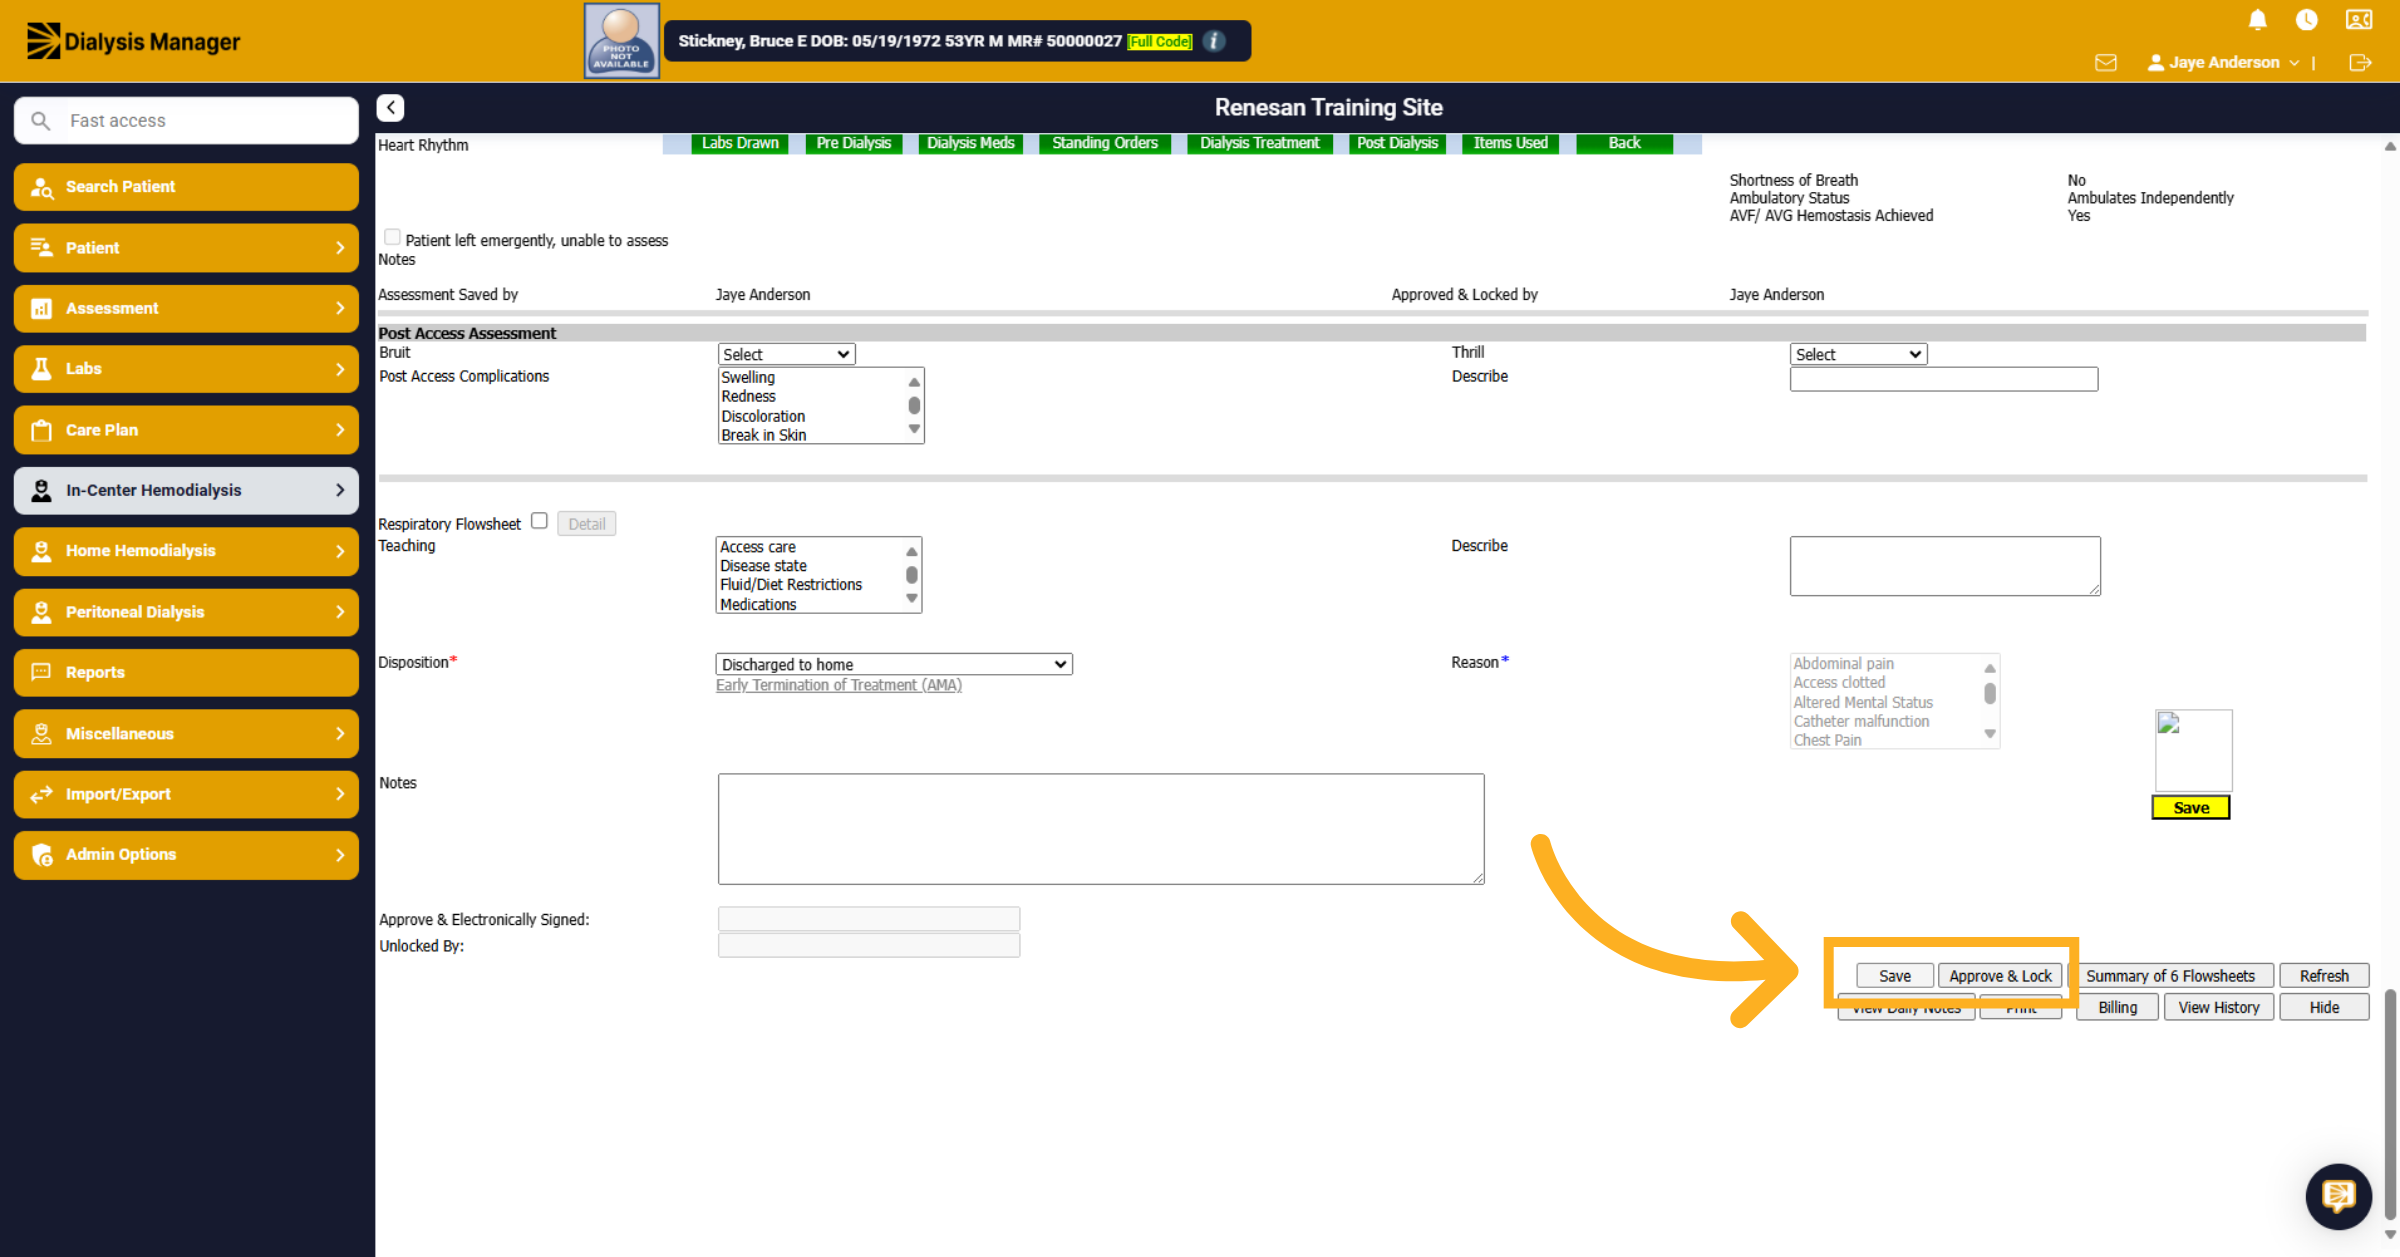
Task: Select Swelling in Post Access Complications
Action: (748, 377)
